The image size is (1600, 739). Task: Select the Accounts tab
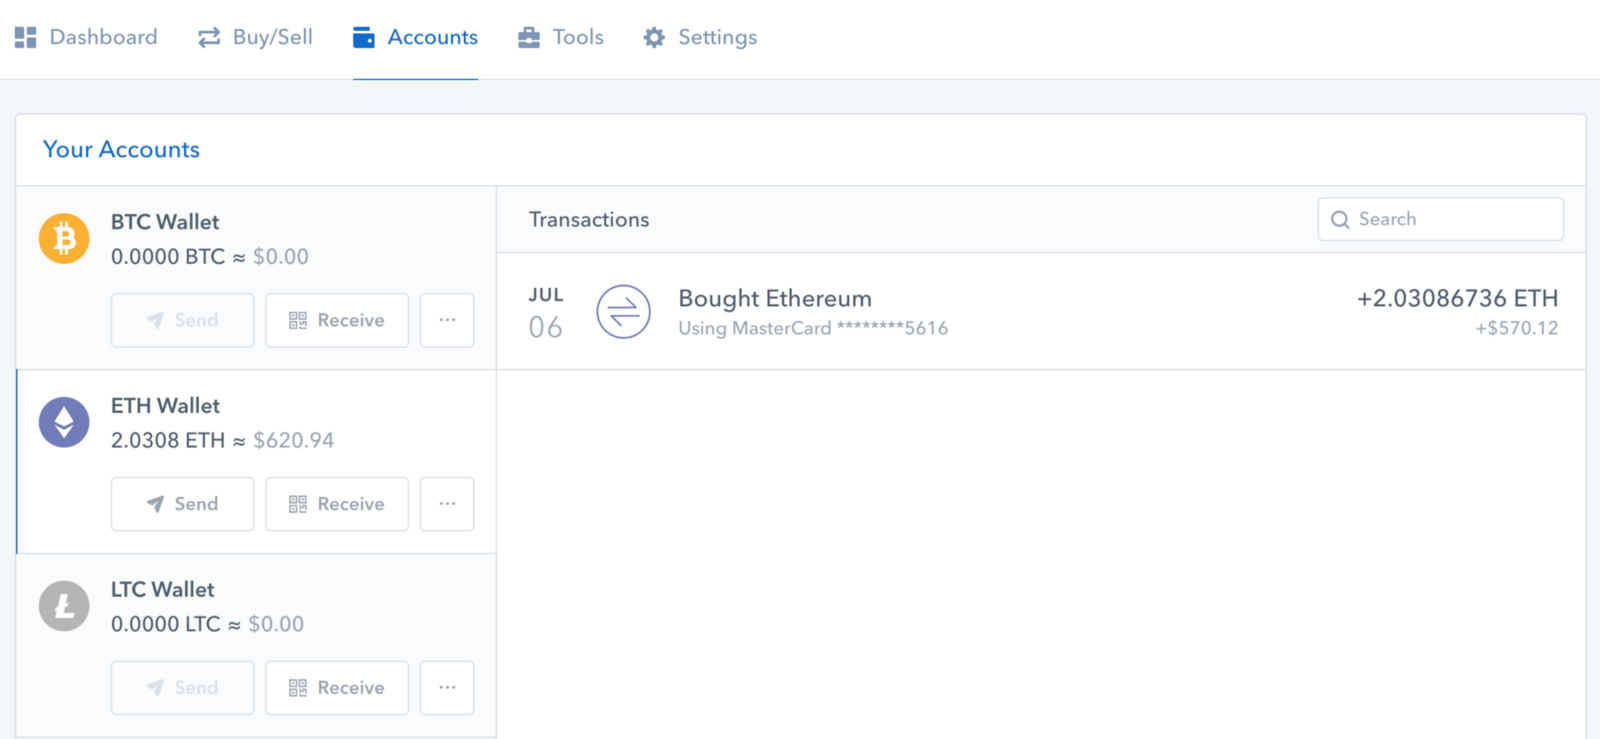pos(416,38)
